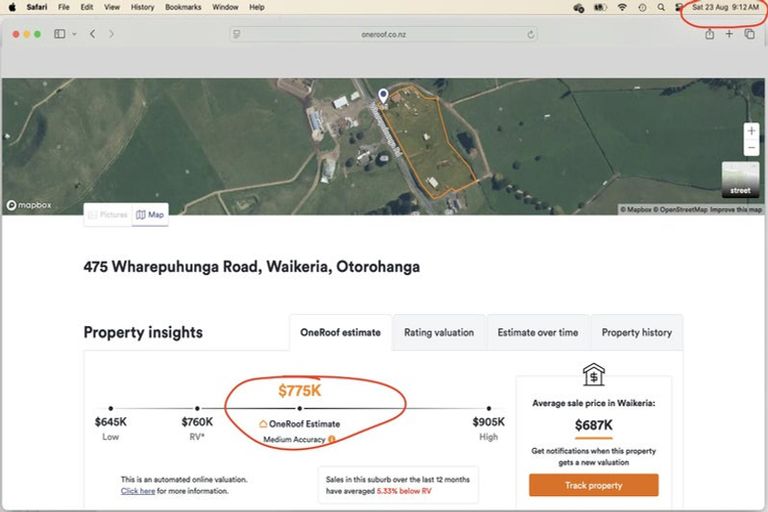Zoom in on the map
Image resolution: width=768 pixels, height=512 pixels.
tap(751, 131)
